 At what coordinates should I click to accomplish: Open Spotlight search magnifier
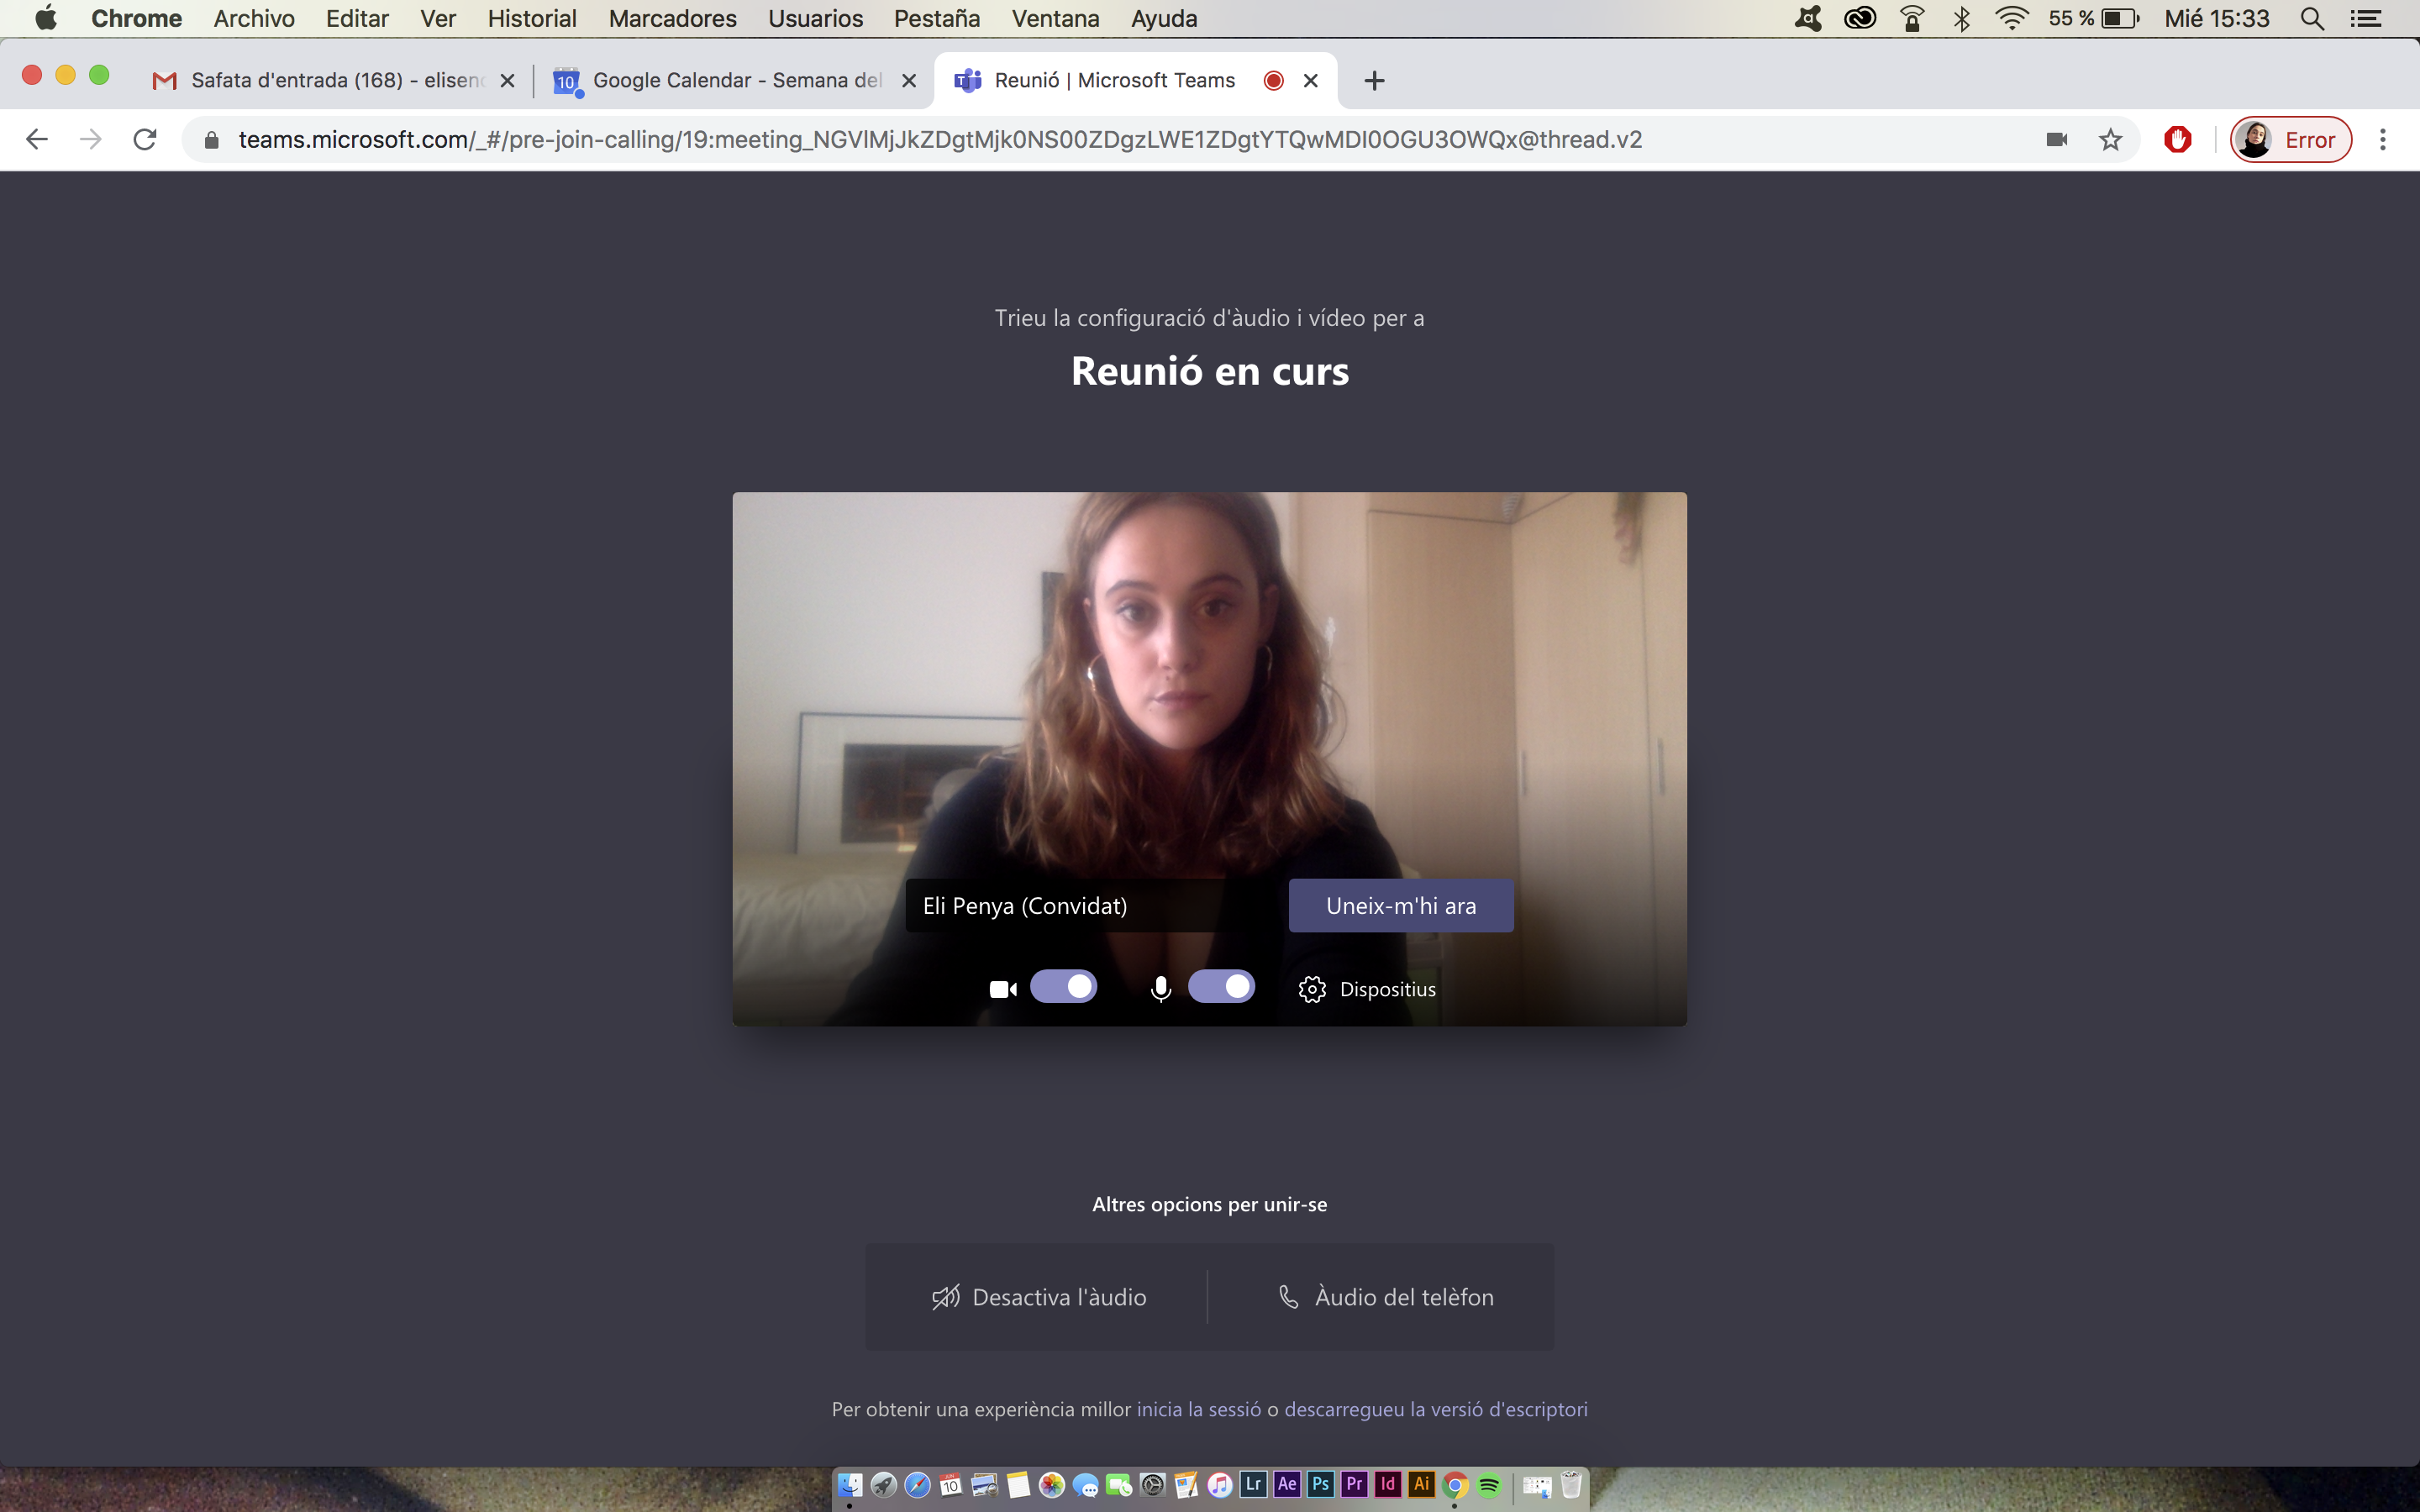[2311, 18]
